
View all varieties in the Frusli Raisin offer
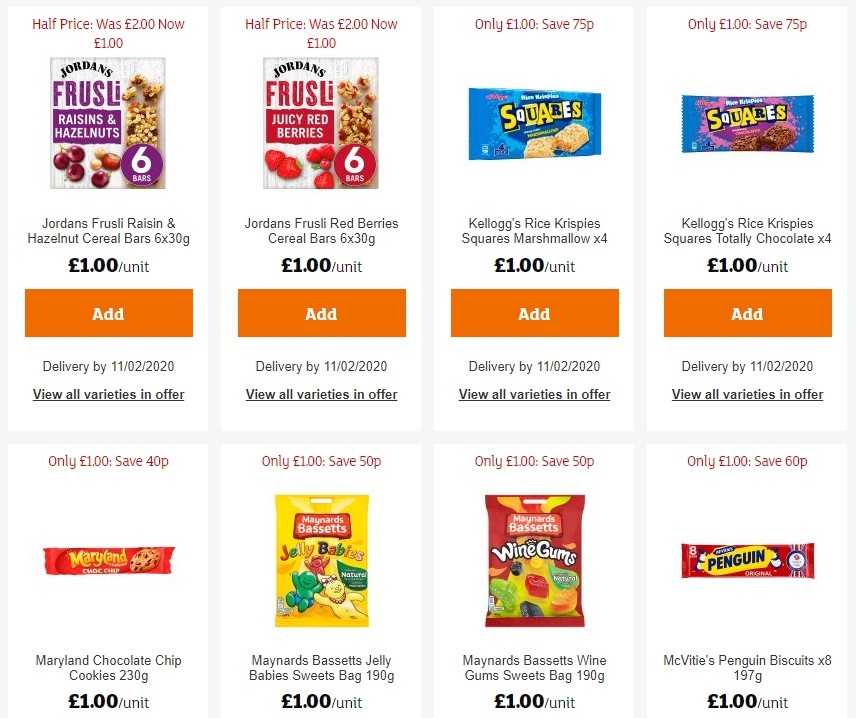tap(108, 394)
